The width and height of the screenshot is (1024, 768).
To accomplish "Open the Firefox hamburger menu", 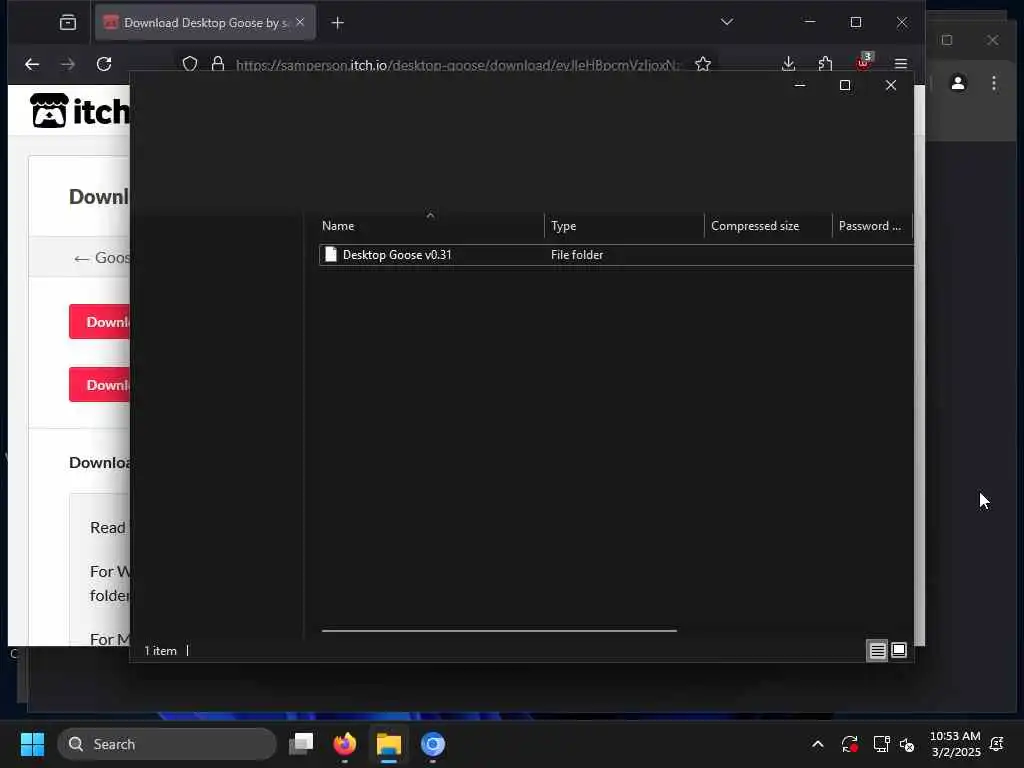I will coord(901,64).
